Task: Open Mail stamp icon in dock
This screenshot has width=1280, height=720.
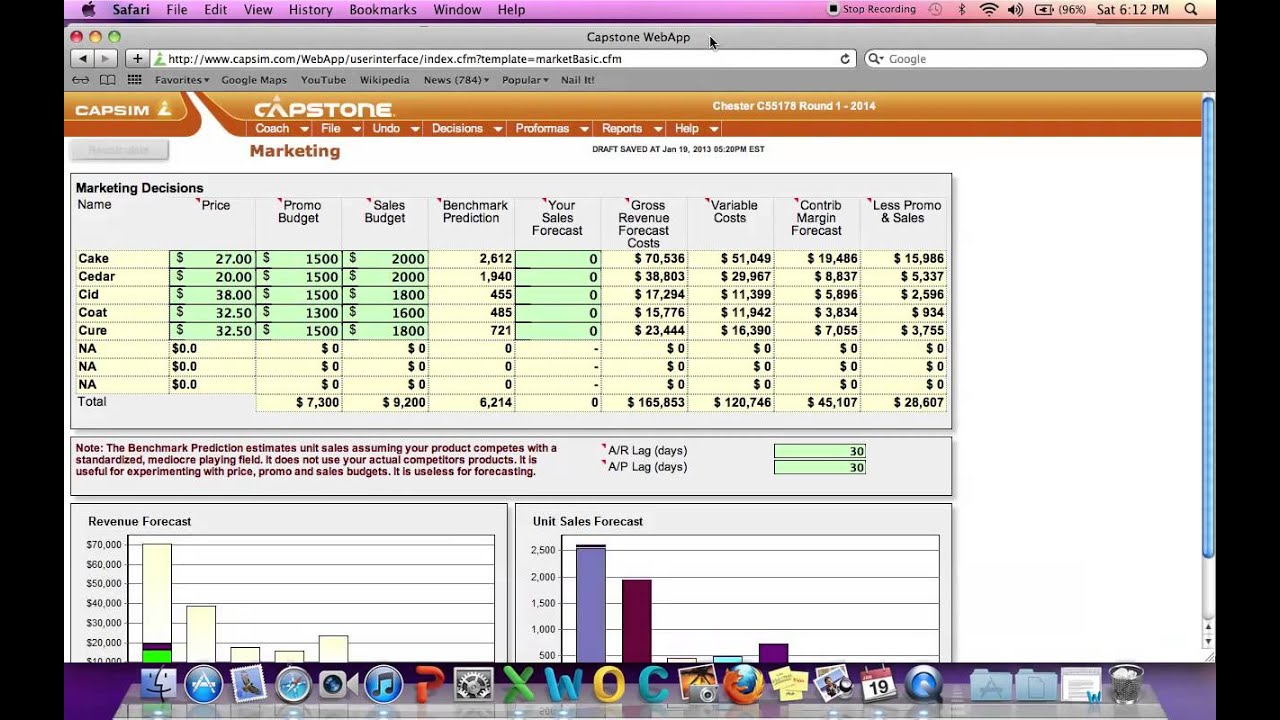Action: [x=249, y=685]
